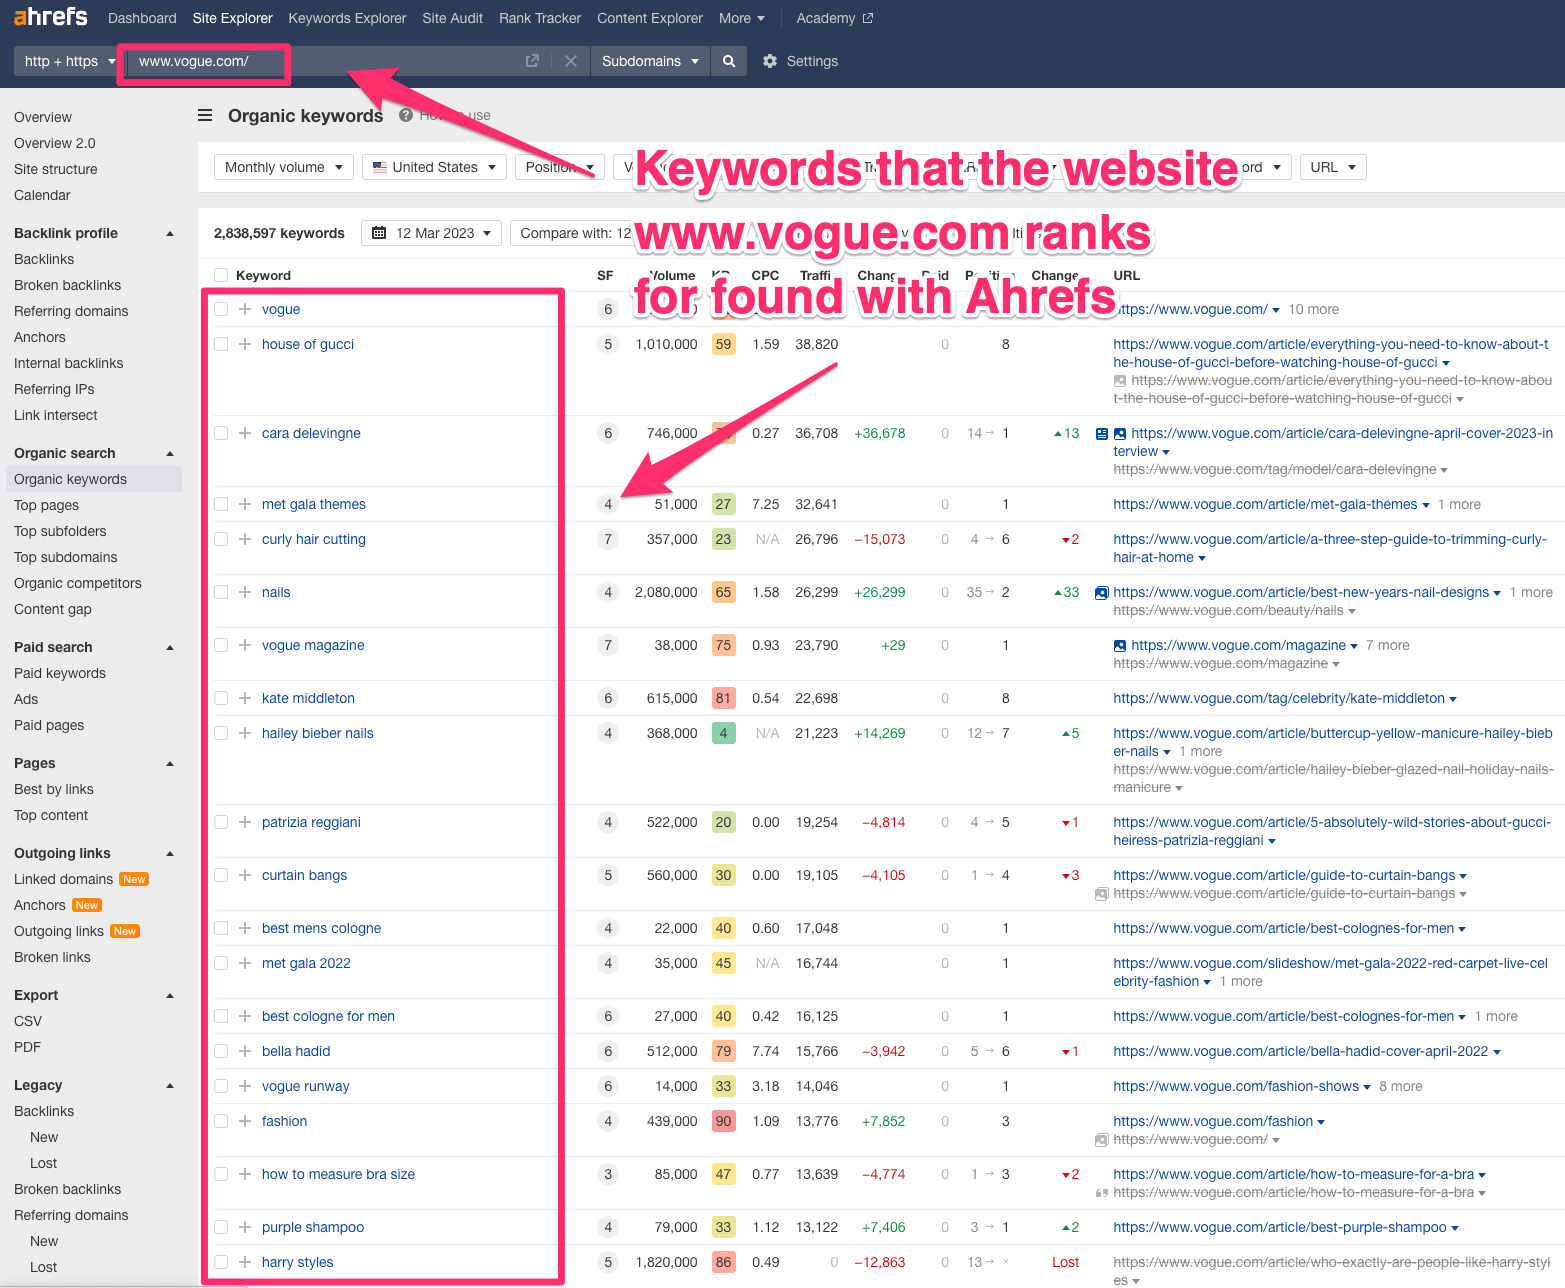Image resolution: width=1565 pixels, height=1288 pixels.
Task: Check the curly hair cutting checkbox
Action: [221, 539]
